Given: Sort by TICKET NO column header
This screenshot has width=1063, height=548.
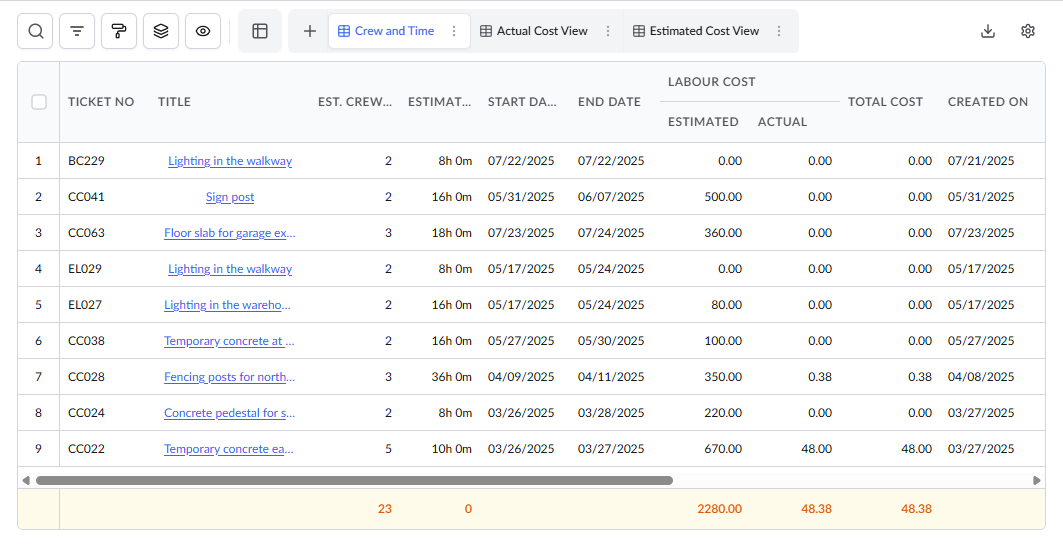Looking at the screenshot, I should (101, 102).
